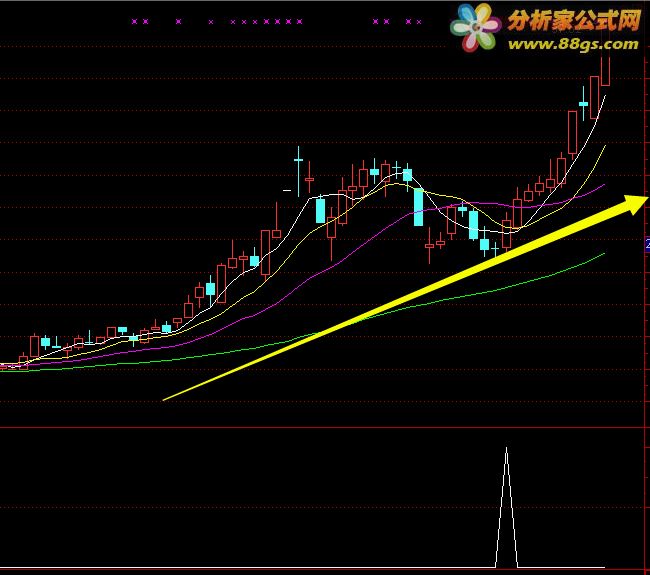Click the cyan doji candle with tallest wick

[298, 171]
